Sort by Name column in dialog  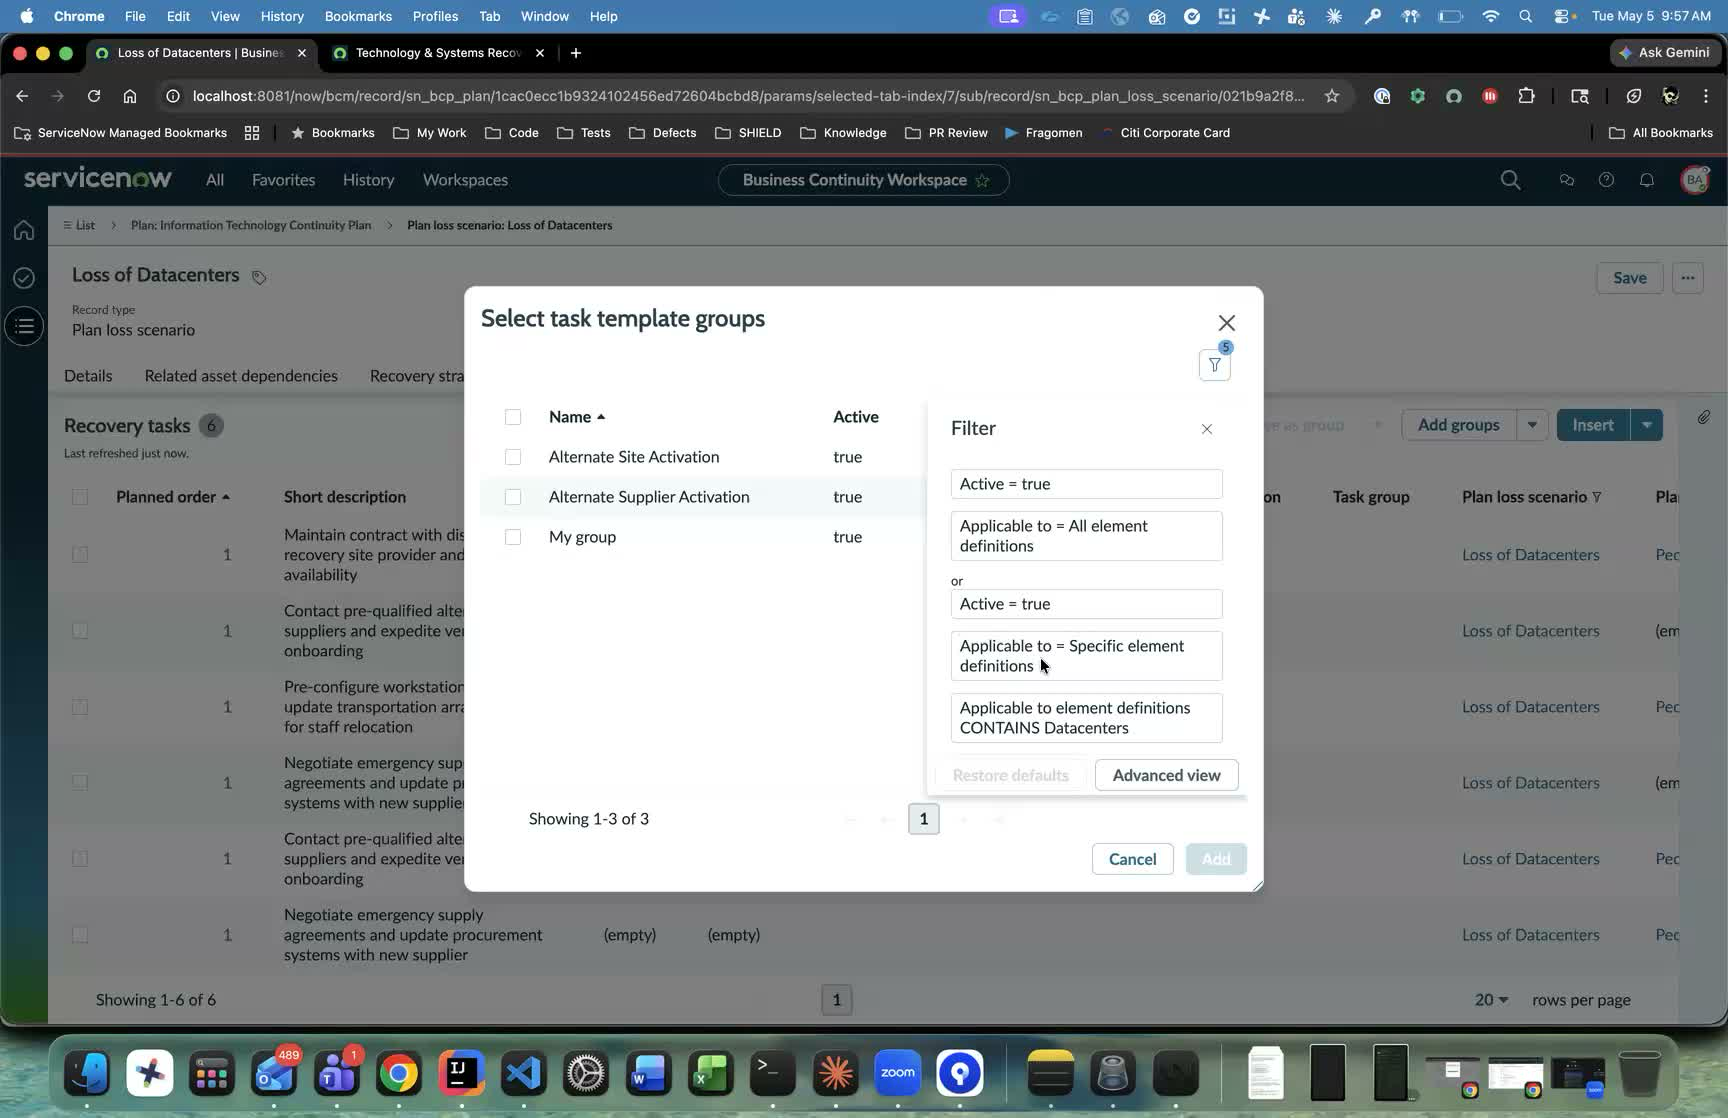(x=577, y=417)
